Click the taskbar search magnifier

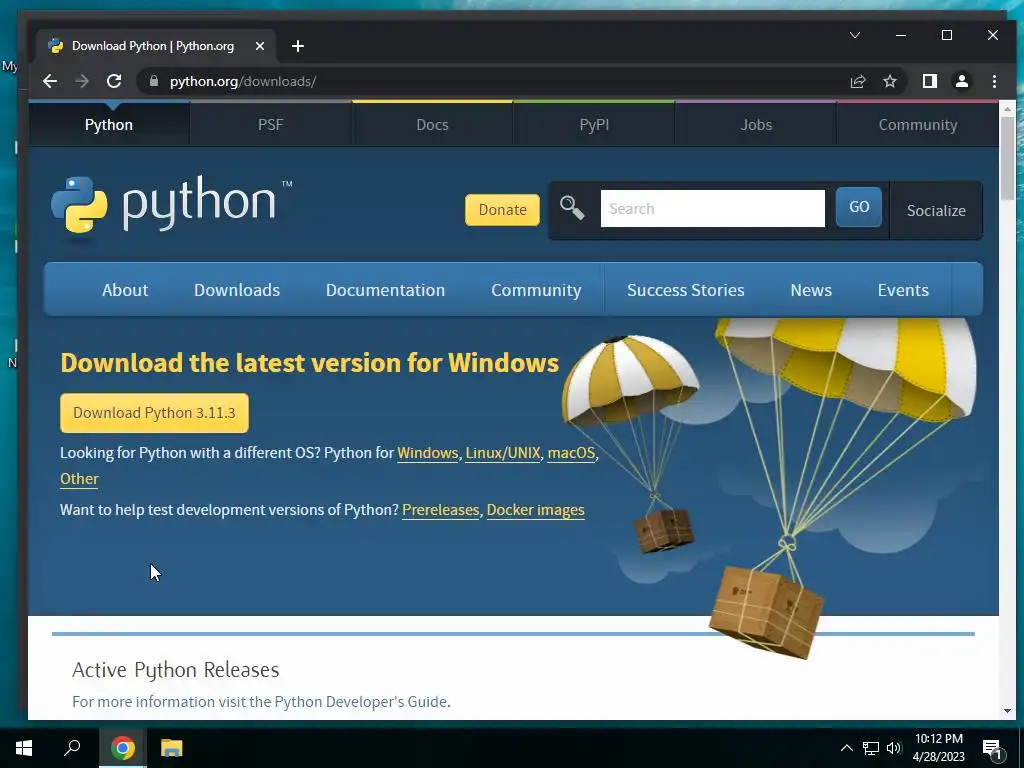coord(72,747)
